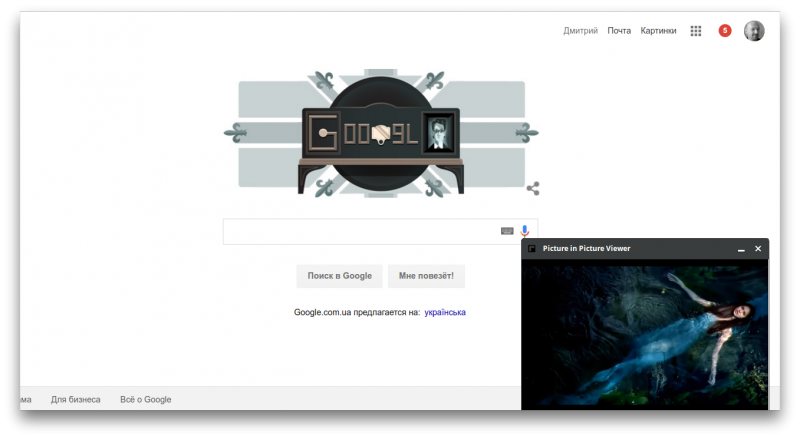Open the account profile avatar

754,31
